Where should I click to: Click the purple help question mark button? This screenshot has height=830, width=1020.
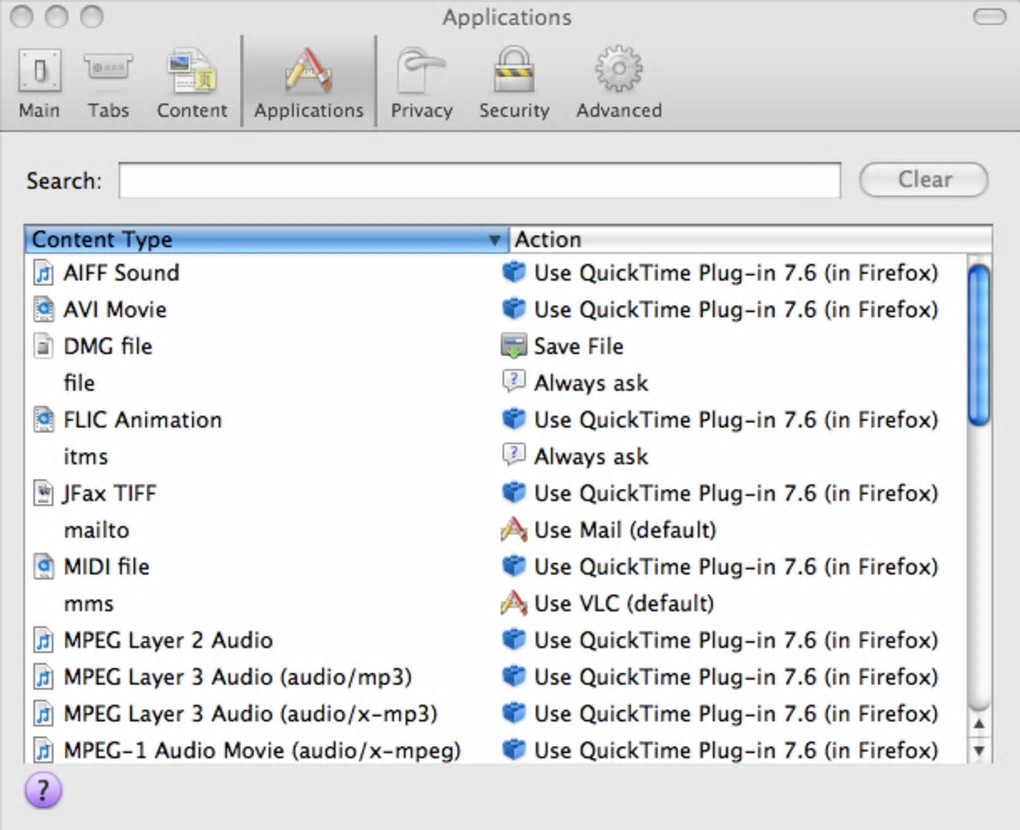tap(43, 790)
